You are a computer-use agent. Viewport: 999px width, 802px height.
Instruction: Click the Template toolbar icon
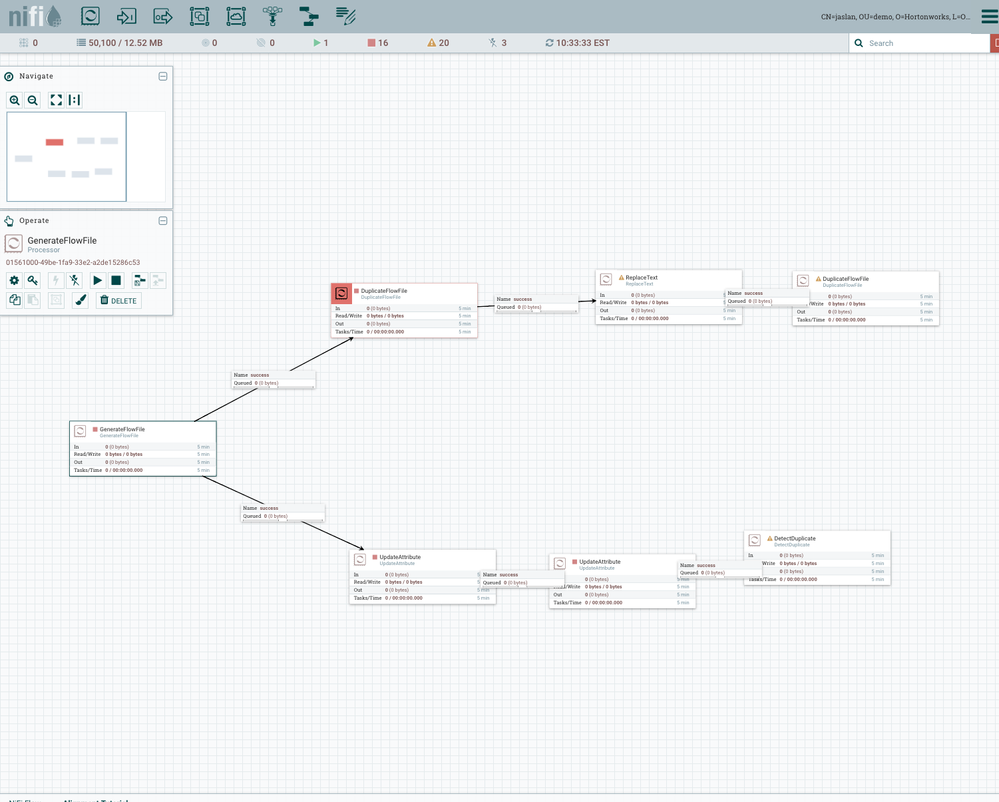309,16
